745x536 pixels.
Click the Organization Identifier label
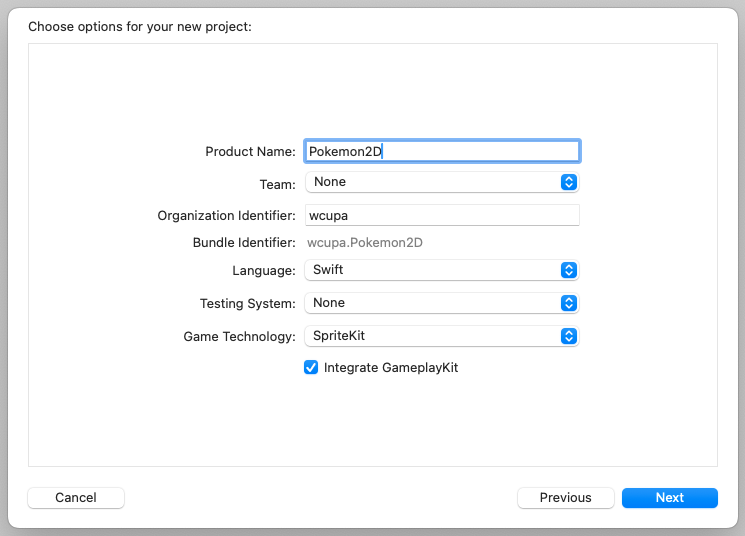(226, 216)
